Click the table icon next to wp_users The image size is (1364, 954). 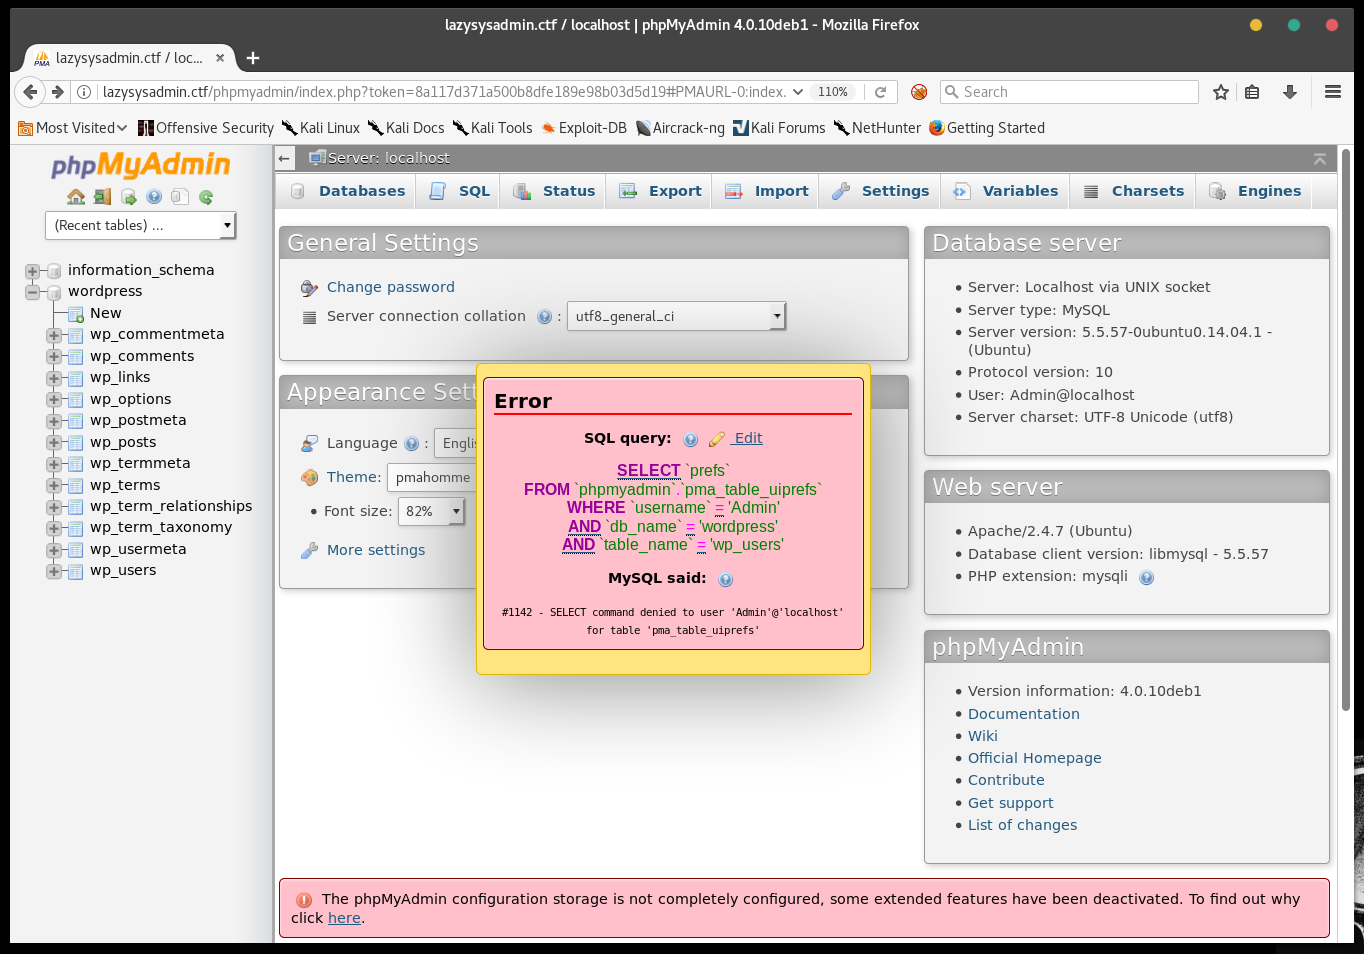(75, 571)
